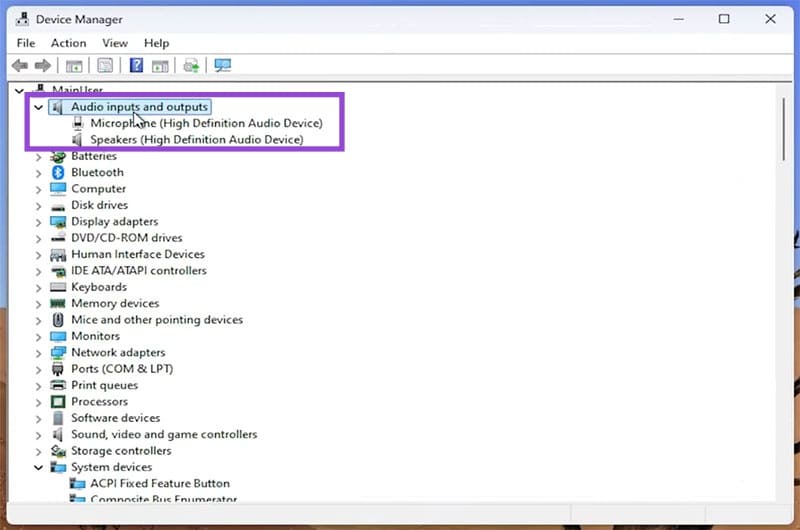Viewport: 800px width, 530px height.
Task: Select Microphone (High Definition Audio Device)
Action: [206, 123]
